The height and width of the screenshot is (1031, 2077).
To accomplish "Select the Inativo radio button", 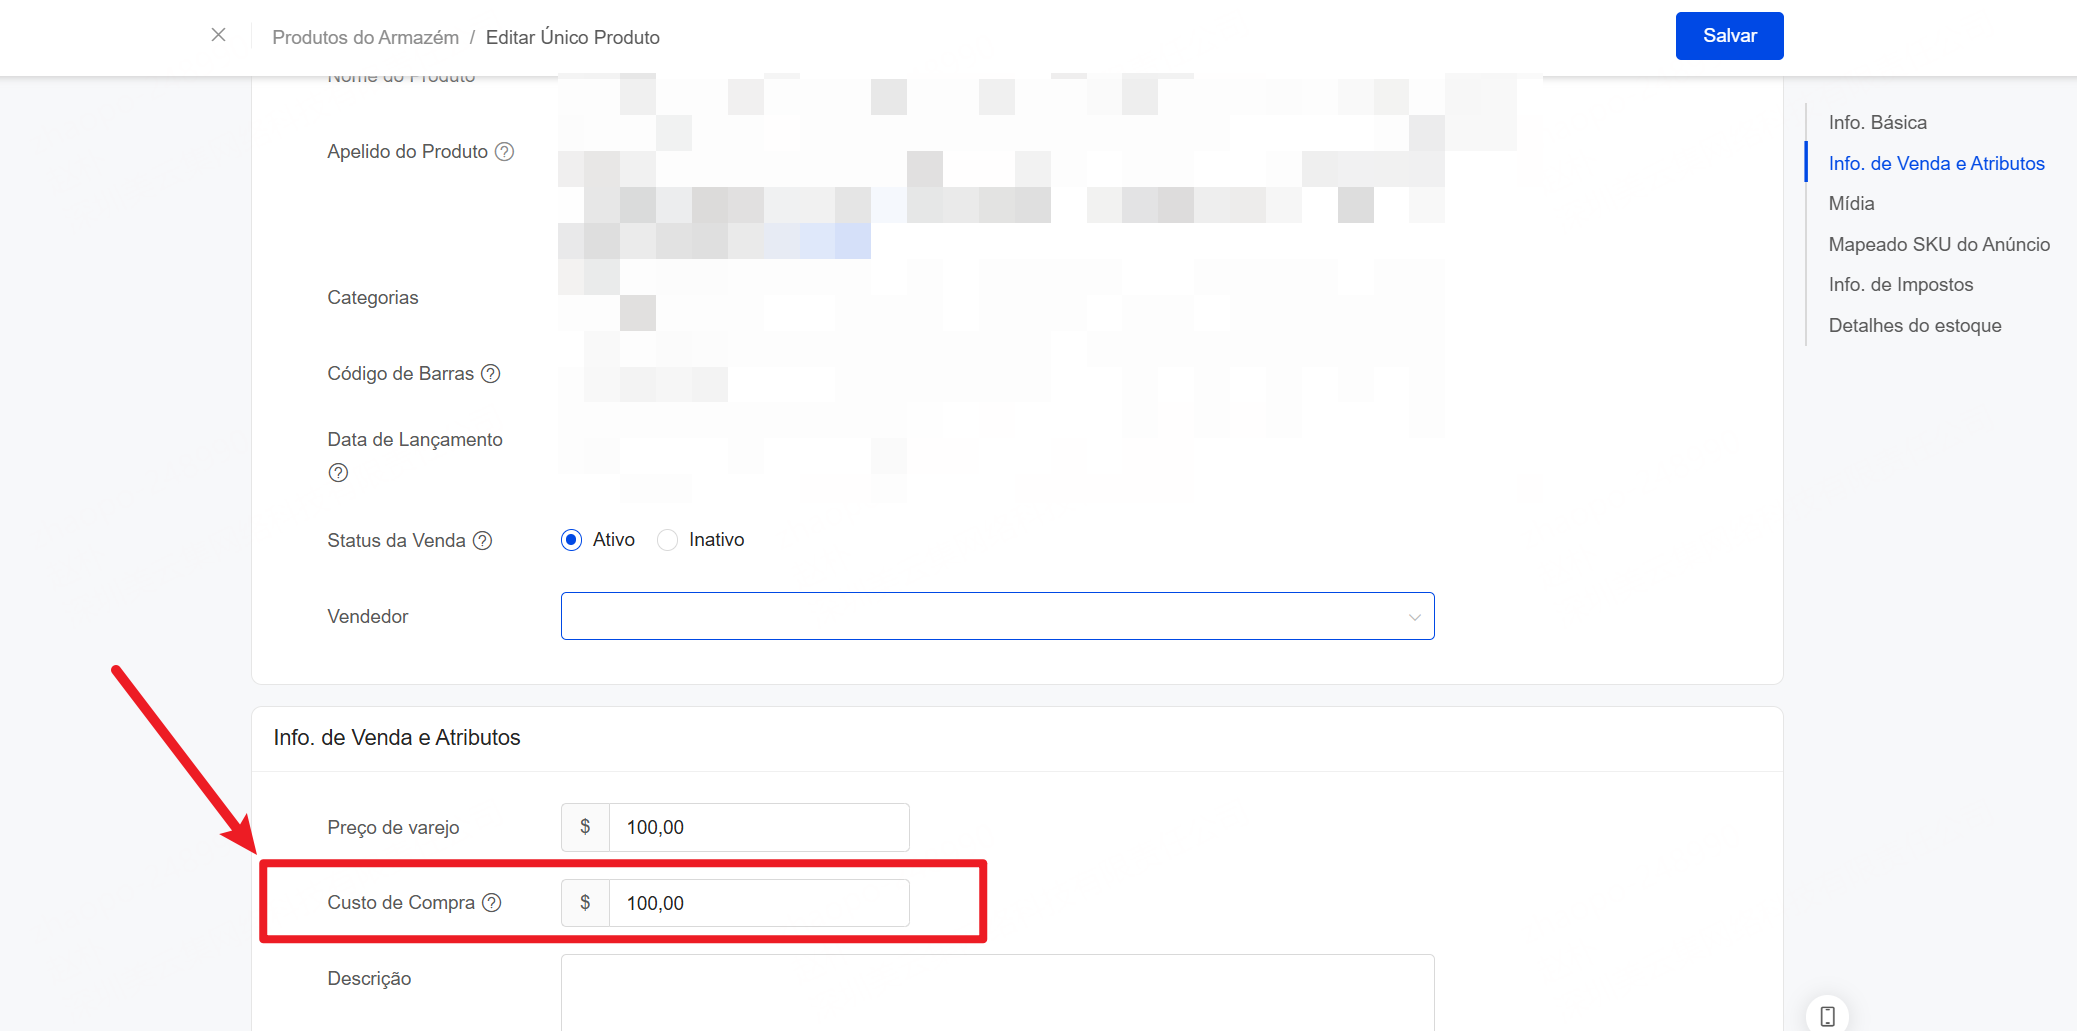I will [667, 540].
